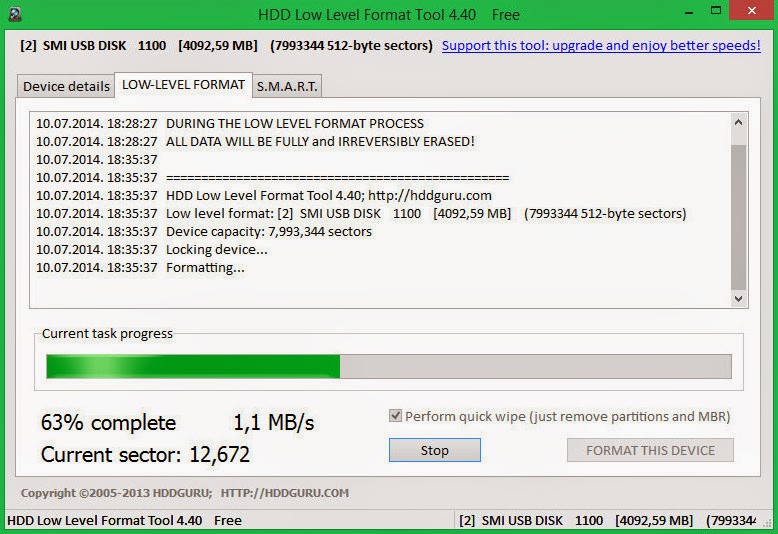Viewport: 778px width, 534px height.
Task: Click the '63% complete' text
Action: pyautogui.click(x=108, y=423)
